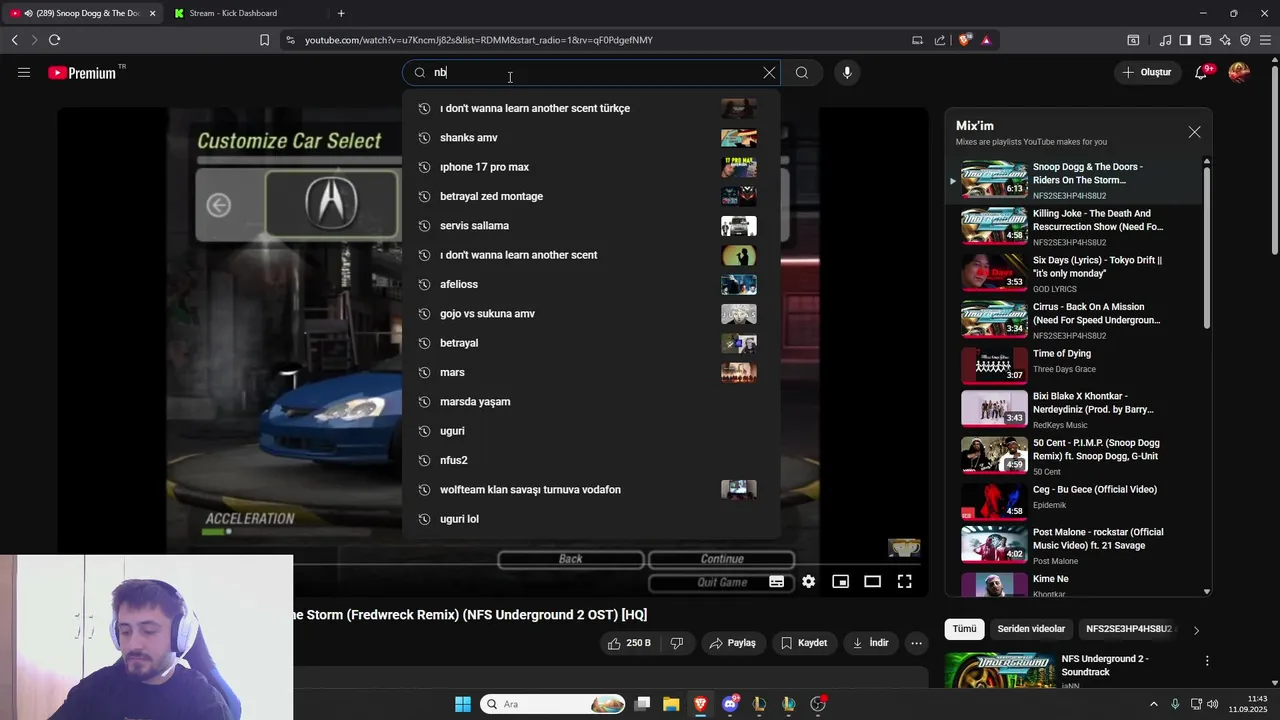
Task: Open the Leo AI sparkle icon
Action: tap(1225, 40)
